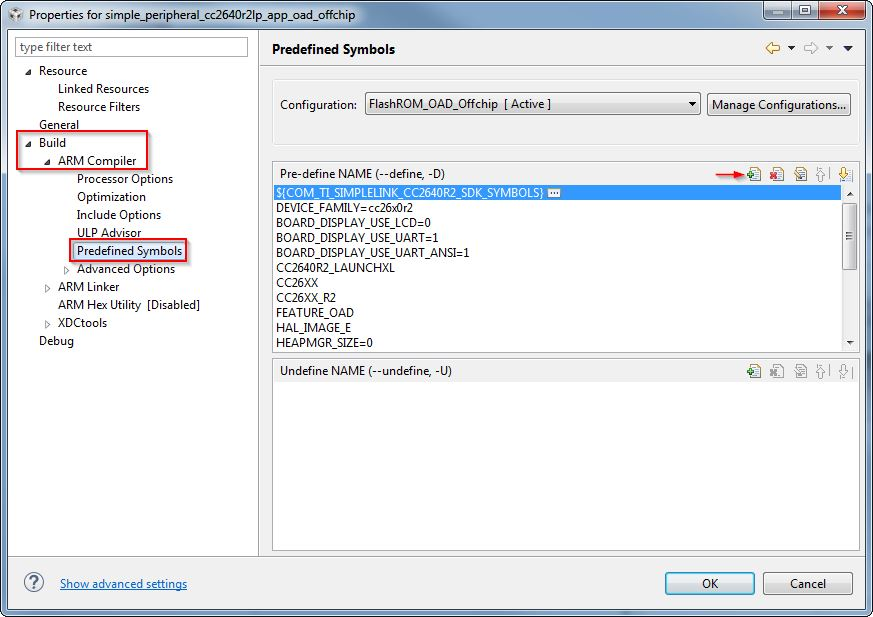
Task: Open the General properties page
Action: pyautogui.click(x=58, y=125)
